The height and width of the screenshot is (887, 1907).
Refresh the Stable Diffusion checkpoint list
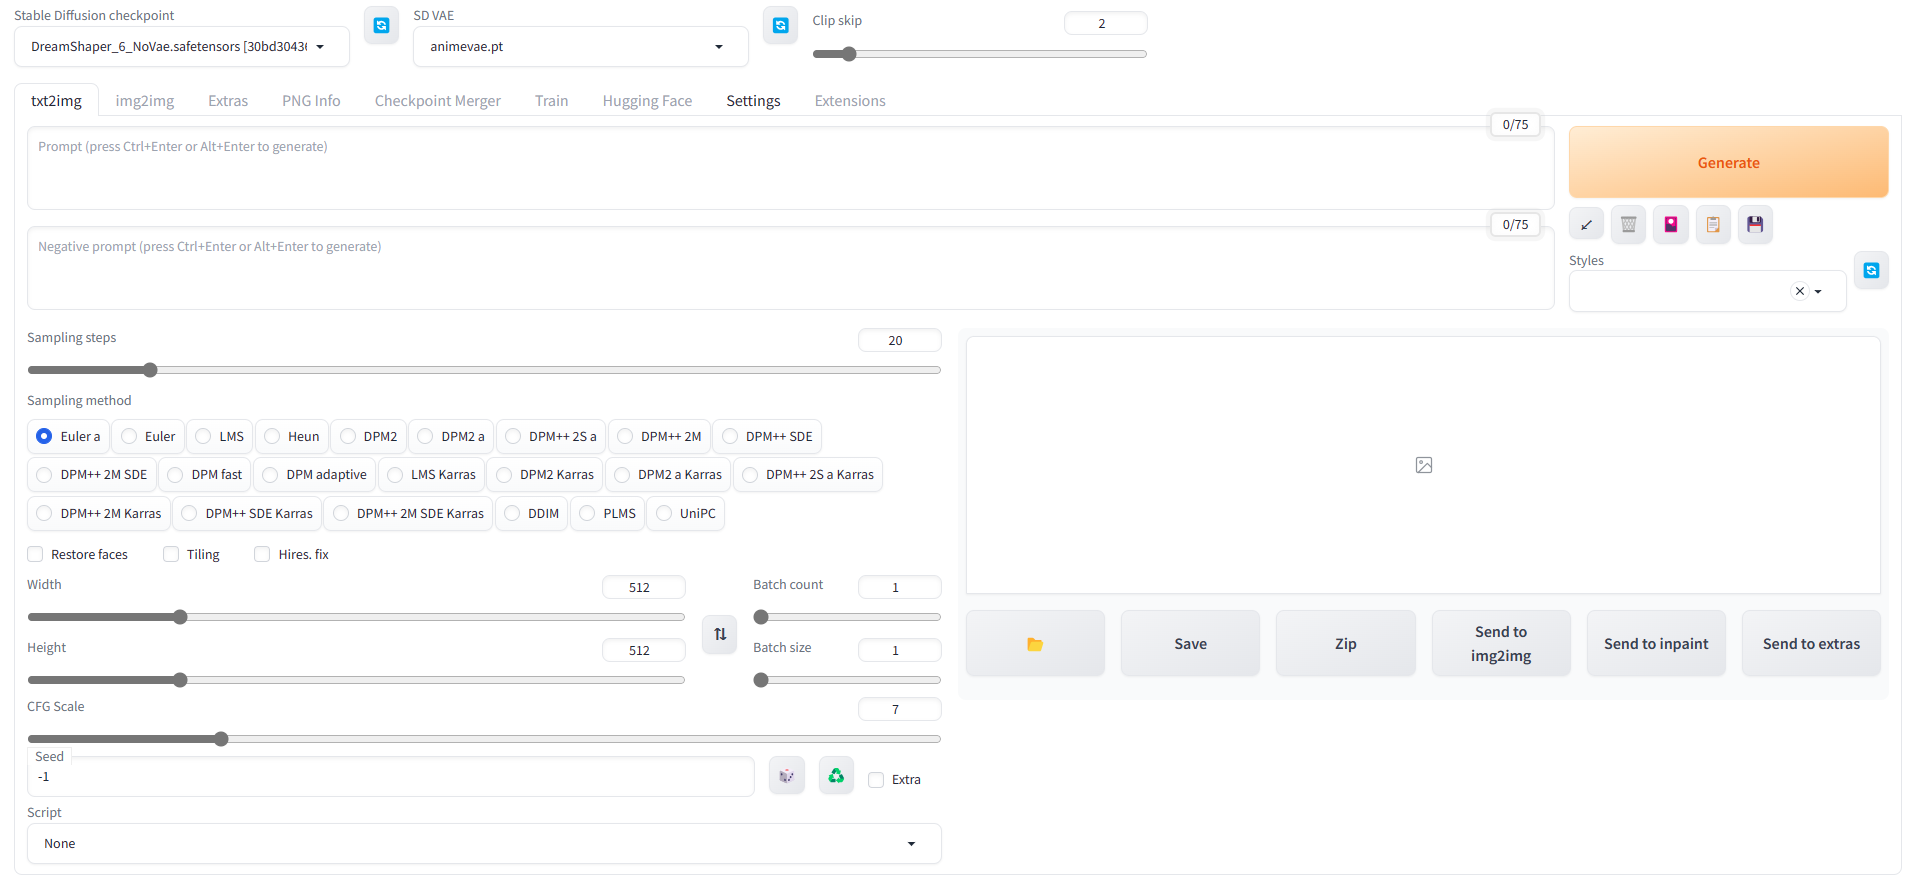(x=381, y=26)
